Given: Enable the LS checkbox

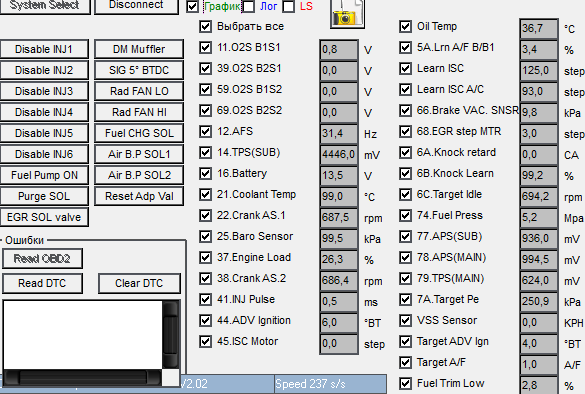Looking at the screenshot, I should click(x=288, y=6).
